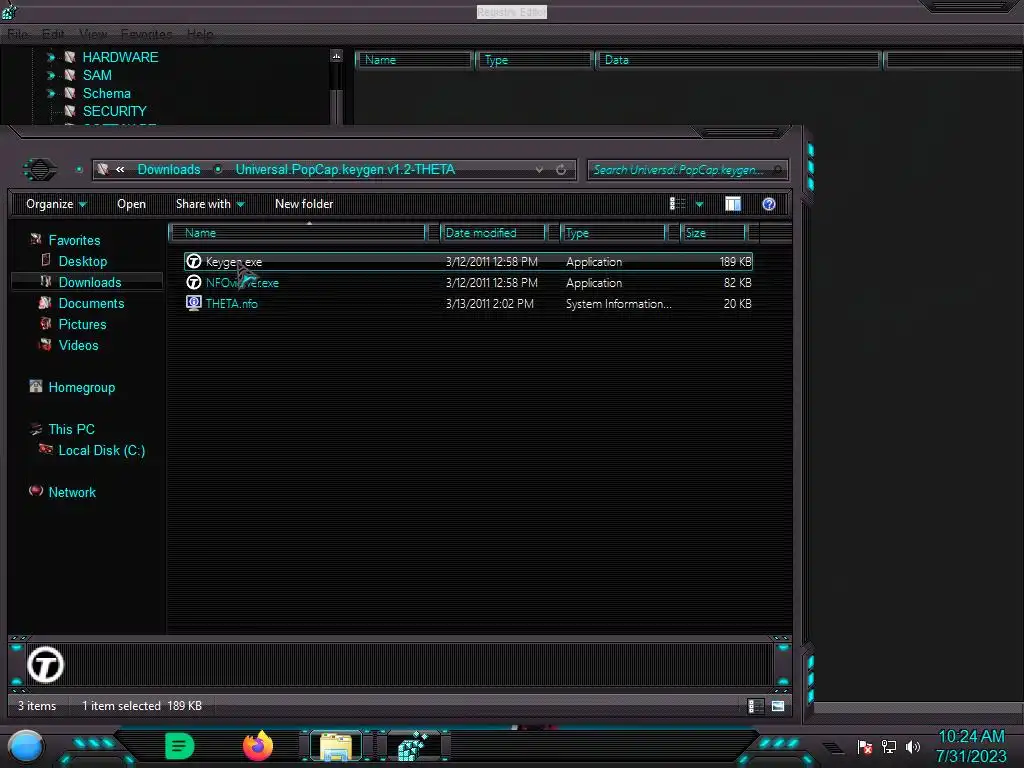This screenshot has height=768, width=1024.
Task: Open Local Disk (C:)
Action: click(x=102, y=450)
